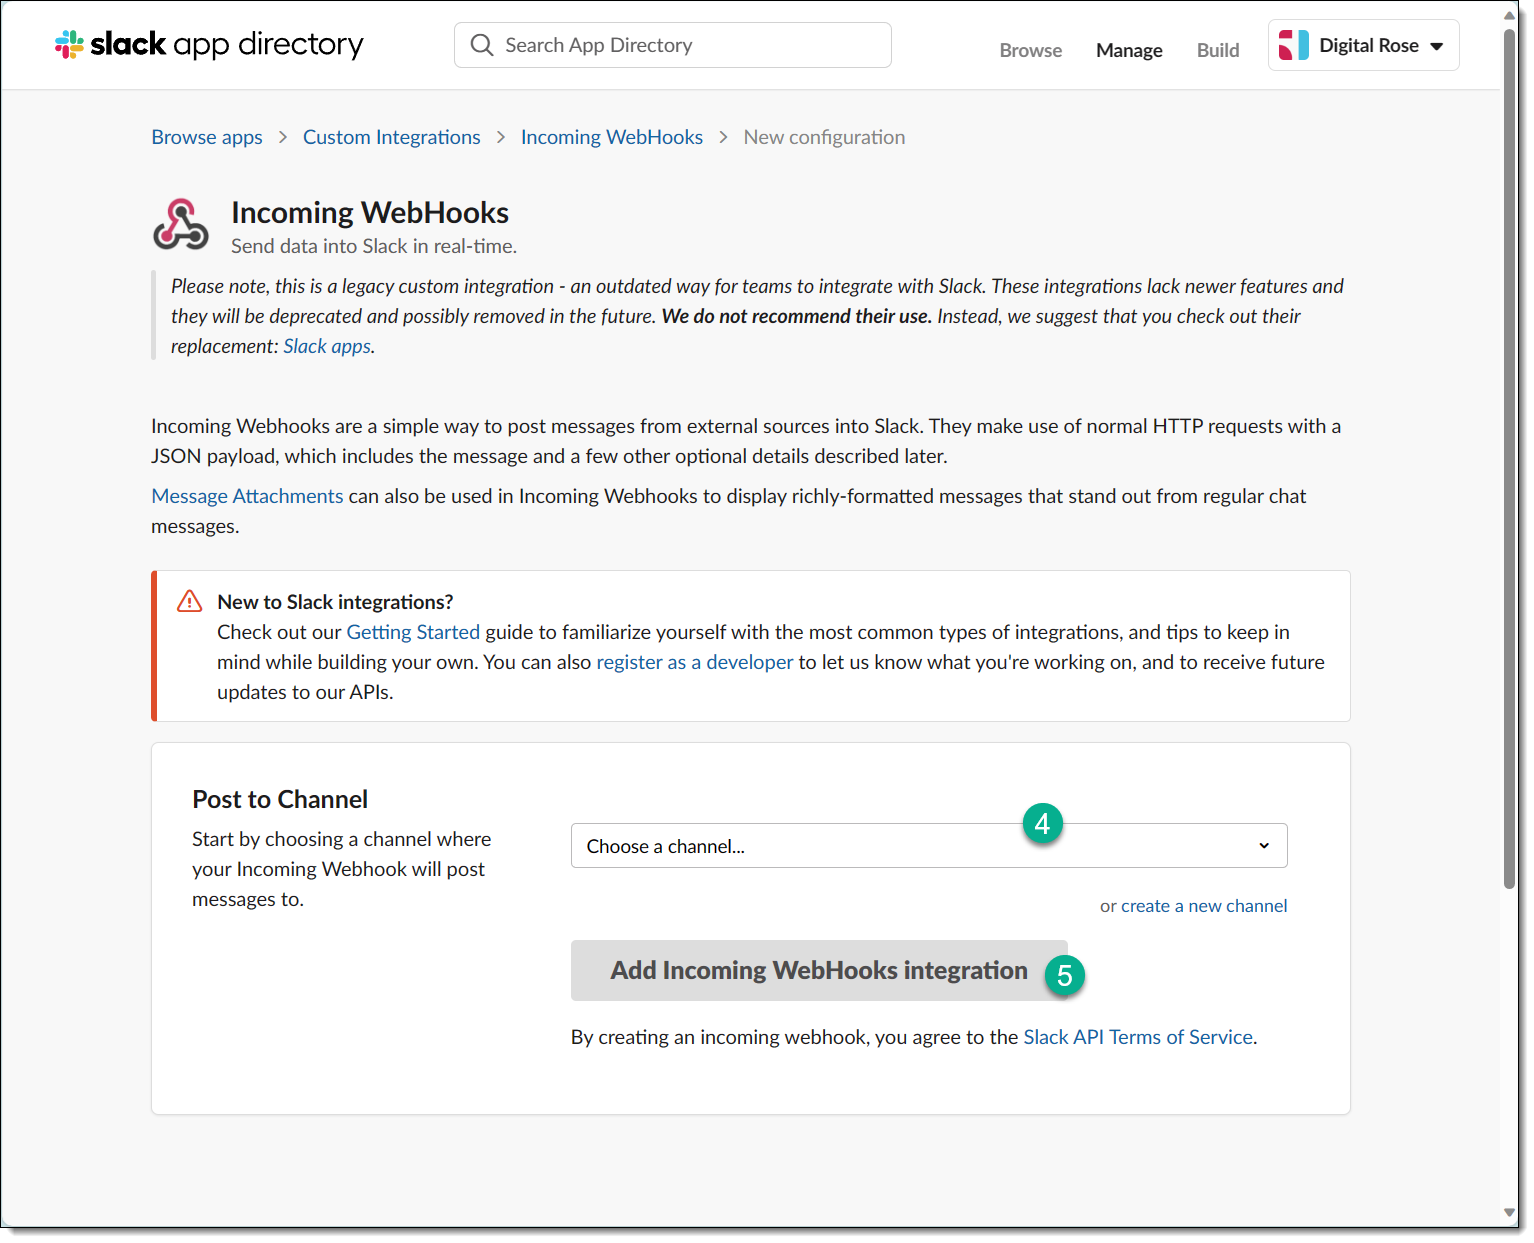
Task: Click the green step 5 badge
Action: [1064, 975]
